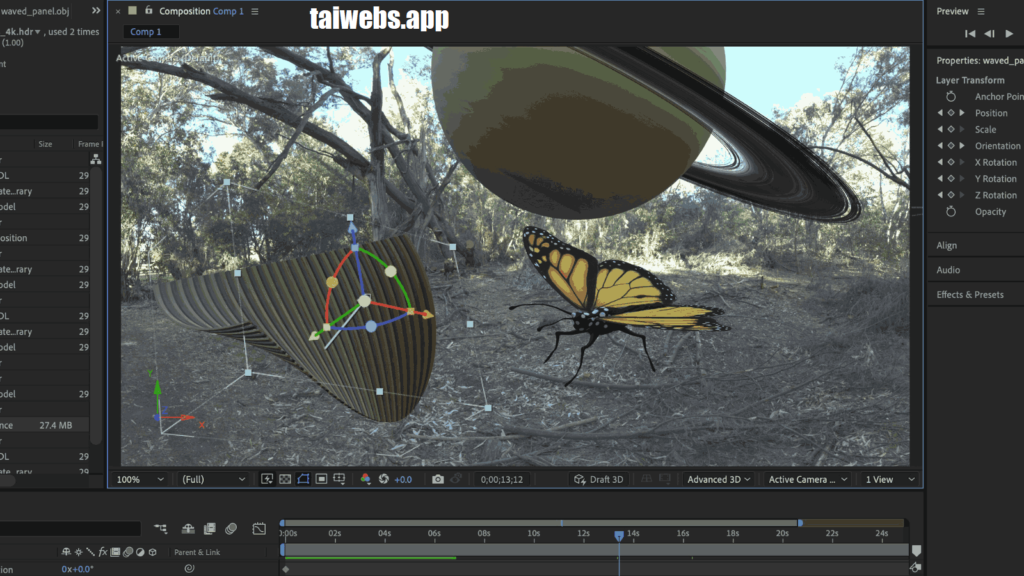Screen dimensions: 1024x576
Task: Click the keyframe diamond in timeline track
Action: coord(285,569)
